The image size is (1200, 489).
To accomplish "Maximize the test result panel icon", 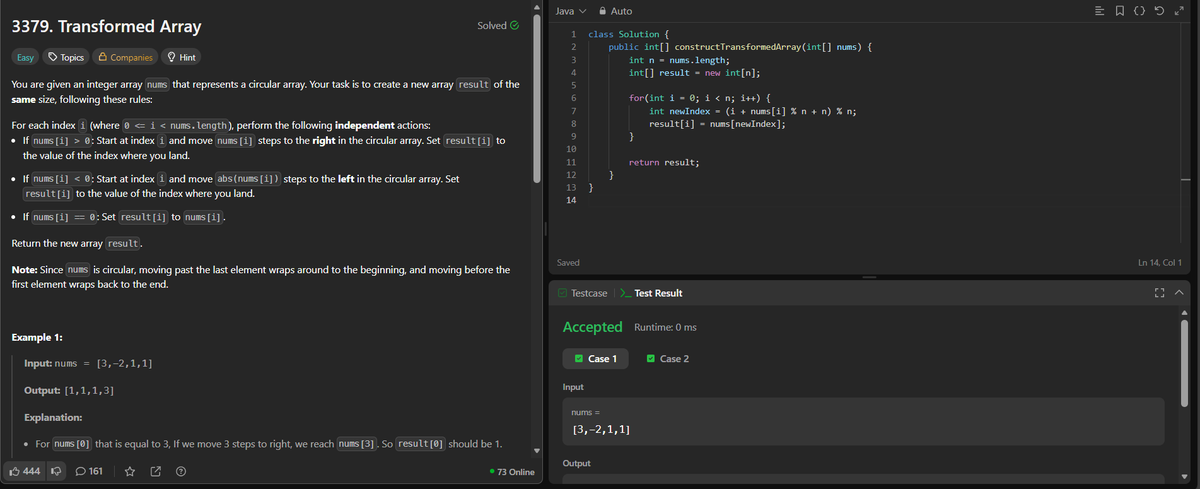I will pyautogui.click(x=1160, y=293).
